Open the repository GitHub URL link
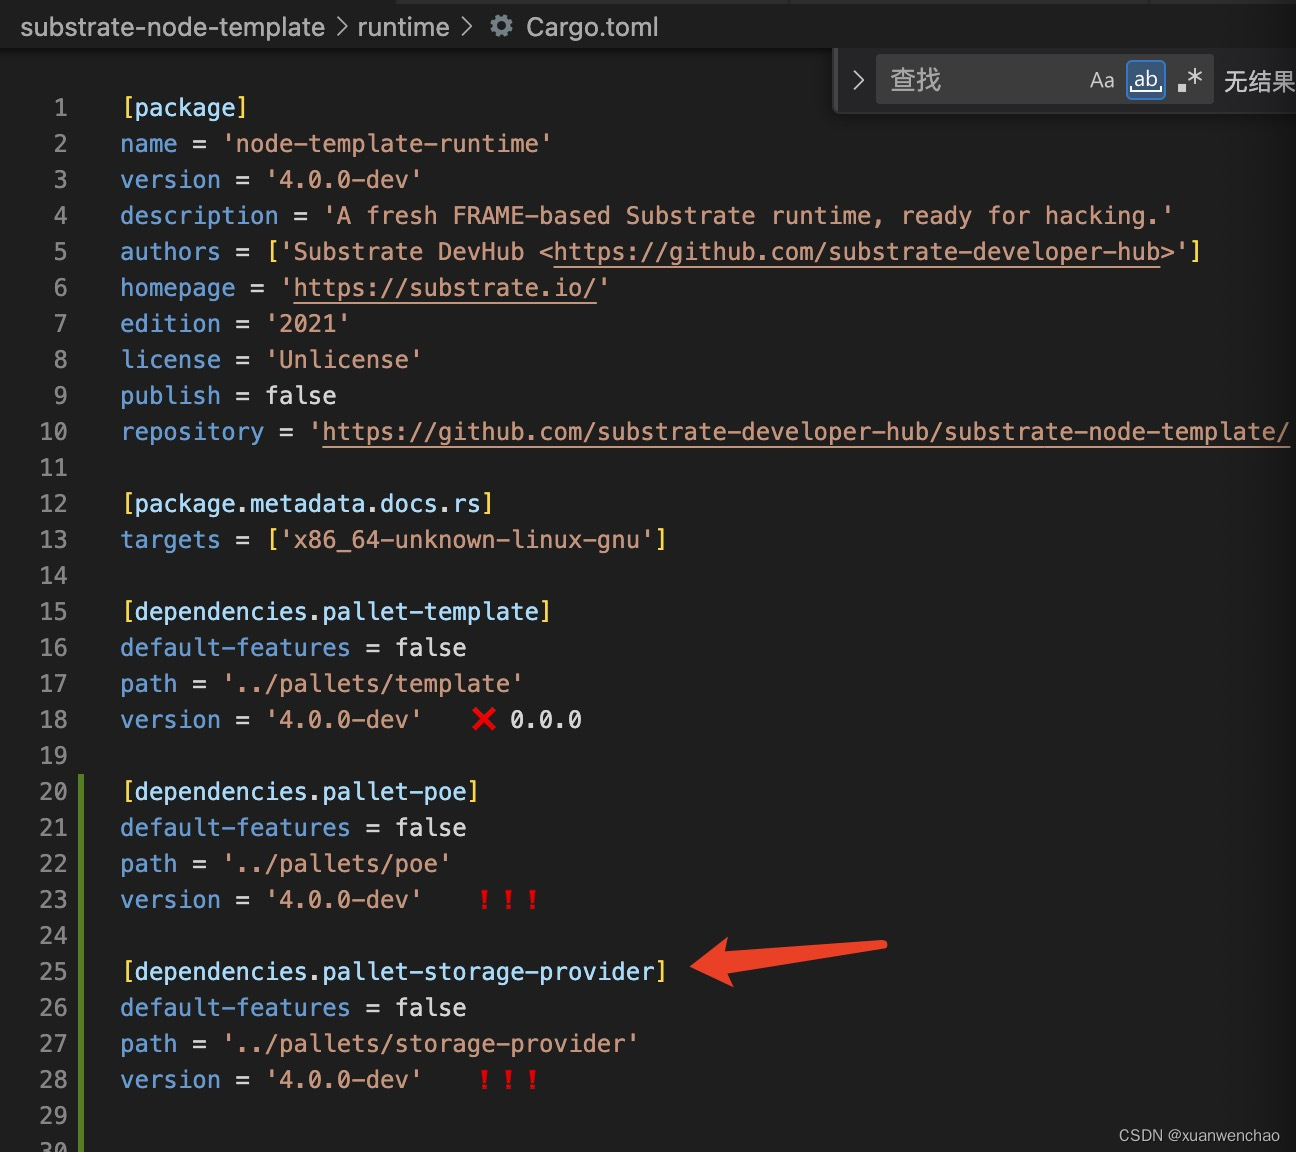The width and height of the screenshot is (1296, 1152). click(x=805, y=432)
